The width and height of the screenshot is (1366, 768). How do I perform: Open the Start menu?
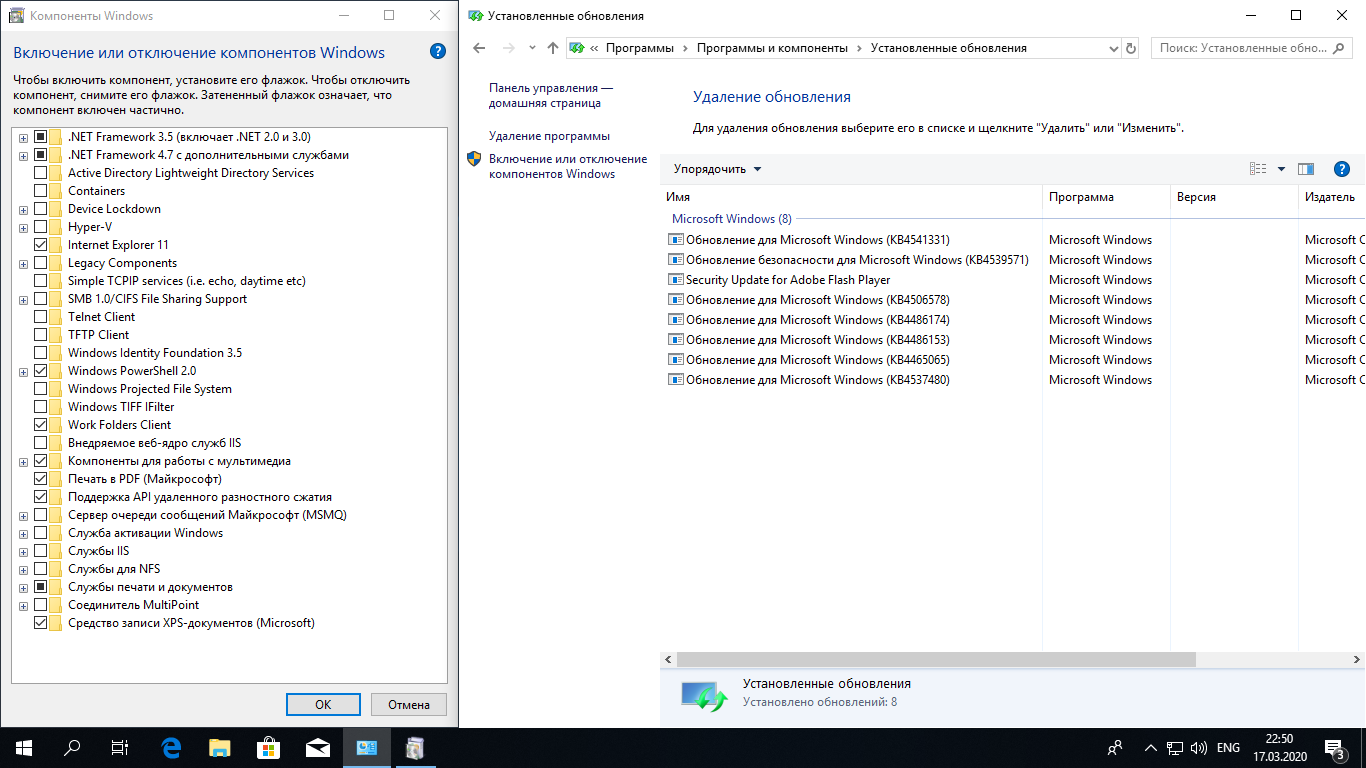click(x=23, y=747)
